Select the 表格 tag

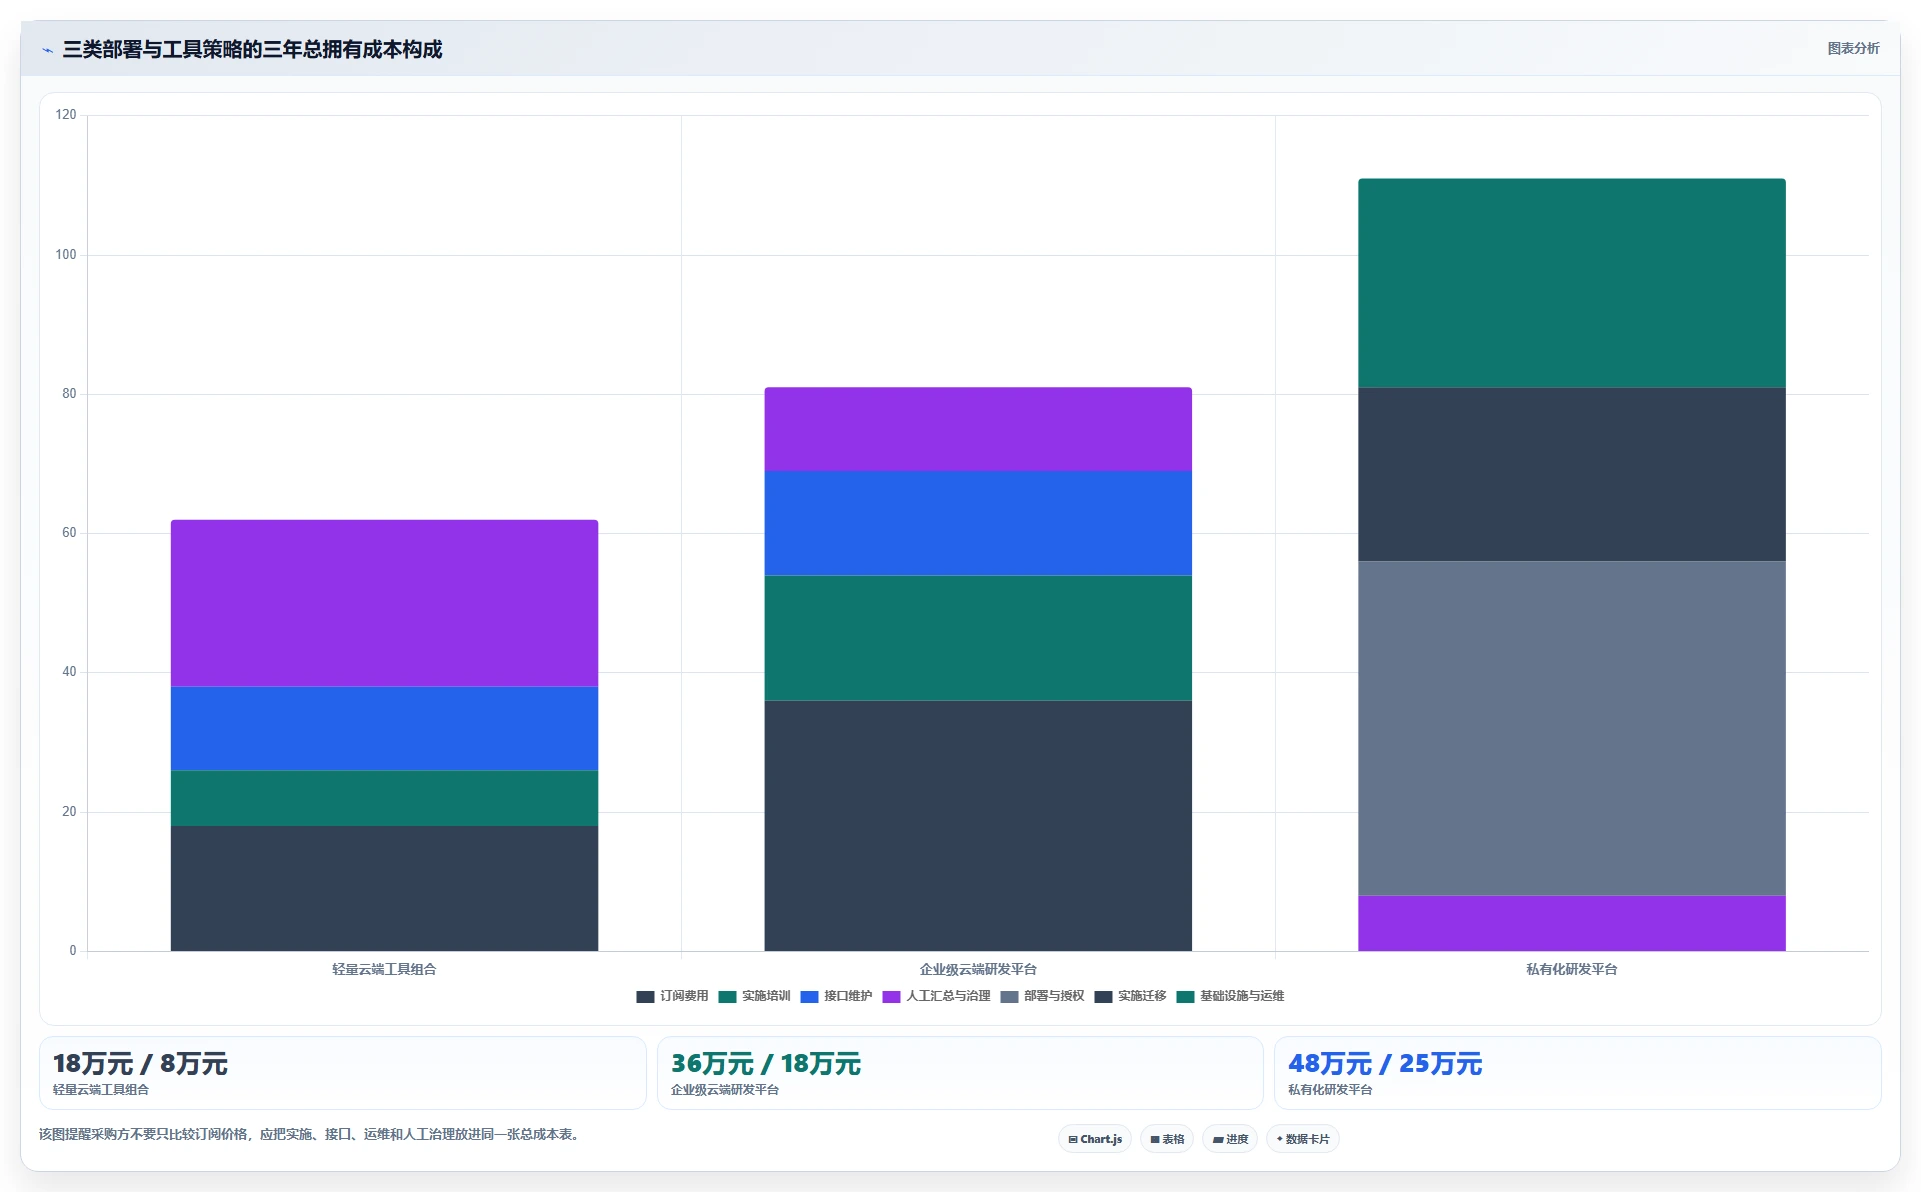[1167, 1139]
